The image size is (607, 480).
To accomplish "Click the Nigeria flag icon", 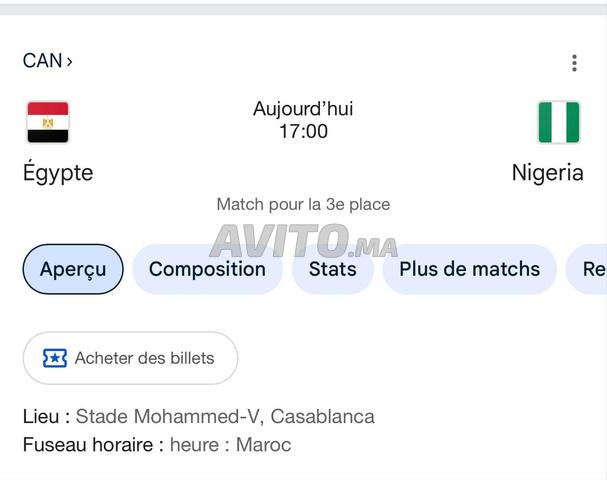I will tap(558, 122).
